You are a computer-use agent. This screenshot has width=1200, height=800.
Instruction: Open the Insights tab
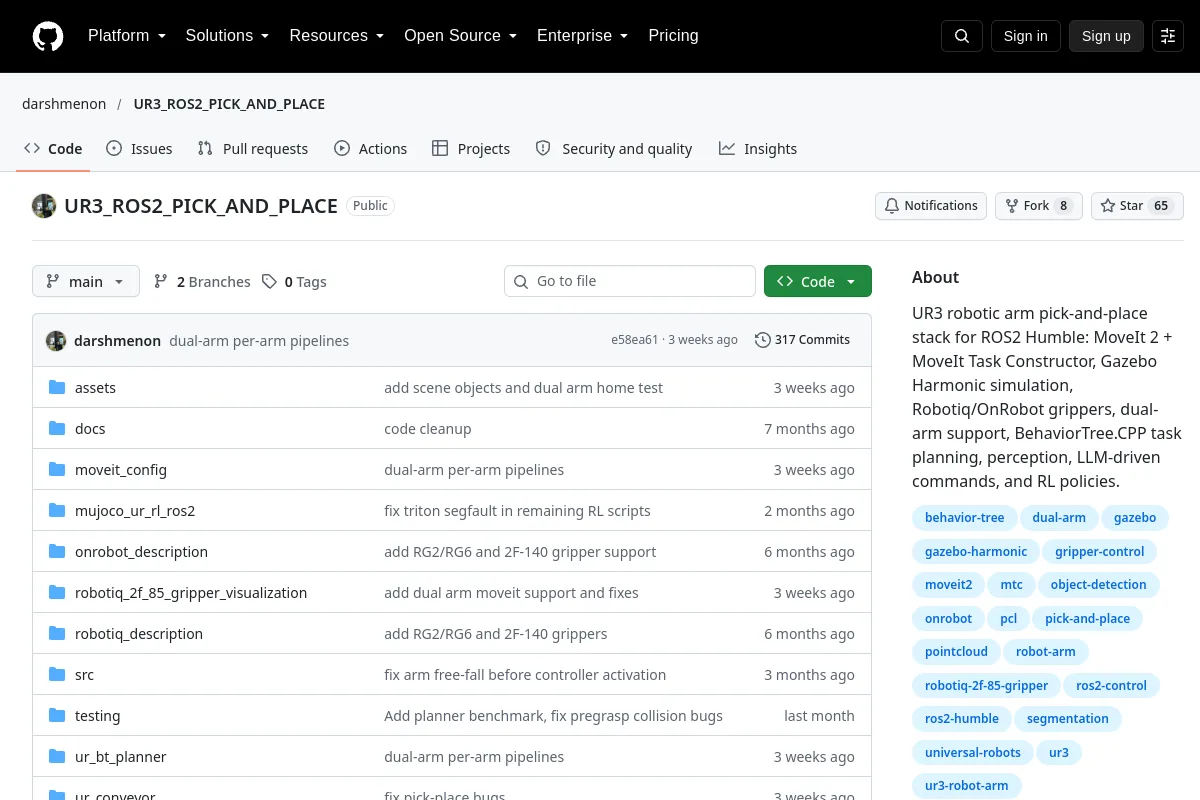click(x=758, y=149)
